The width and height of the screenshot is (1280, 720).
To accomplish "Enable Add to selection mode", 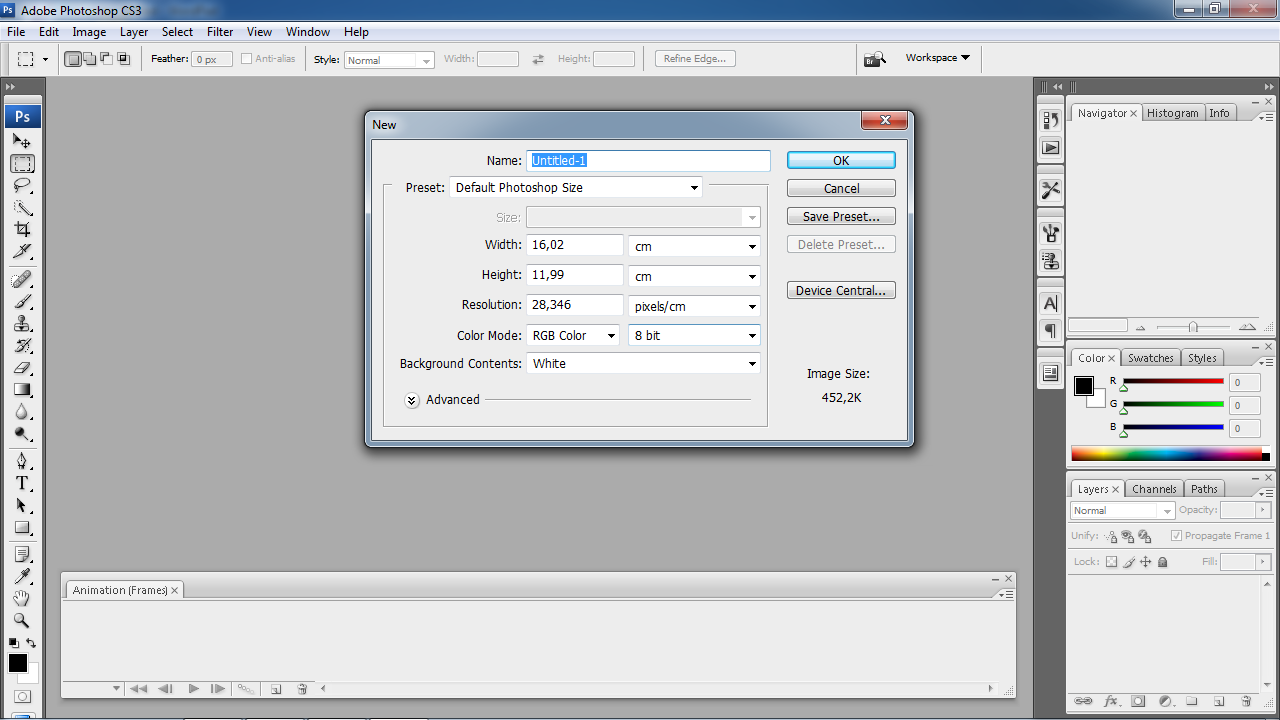I will [91, 59].
